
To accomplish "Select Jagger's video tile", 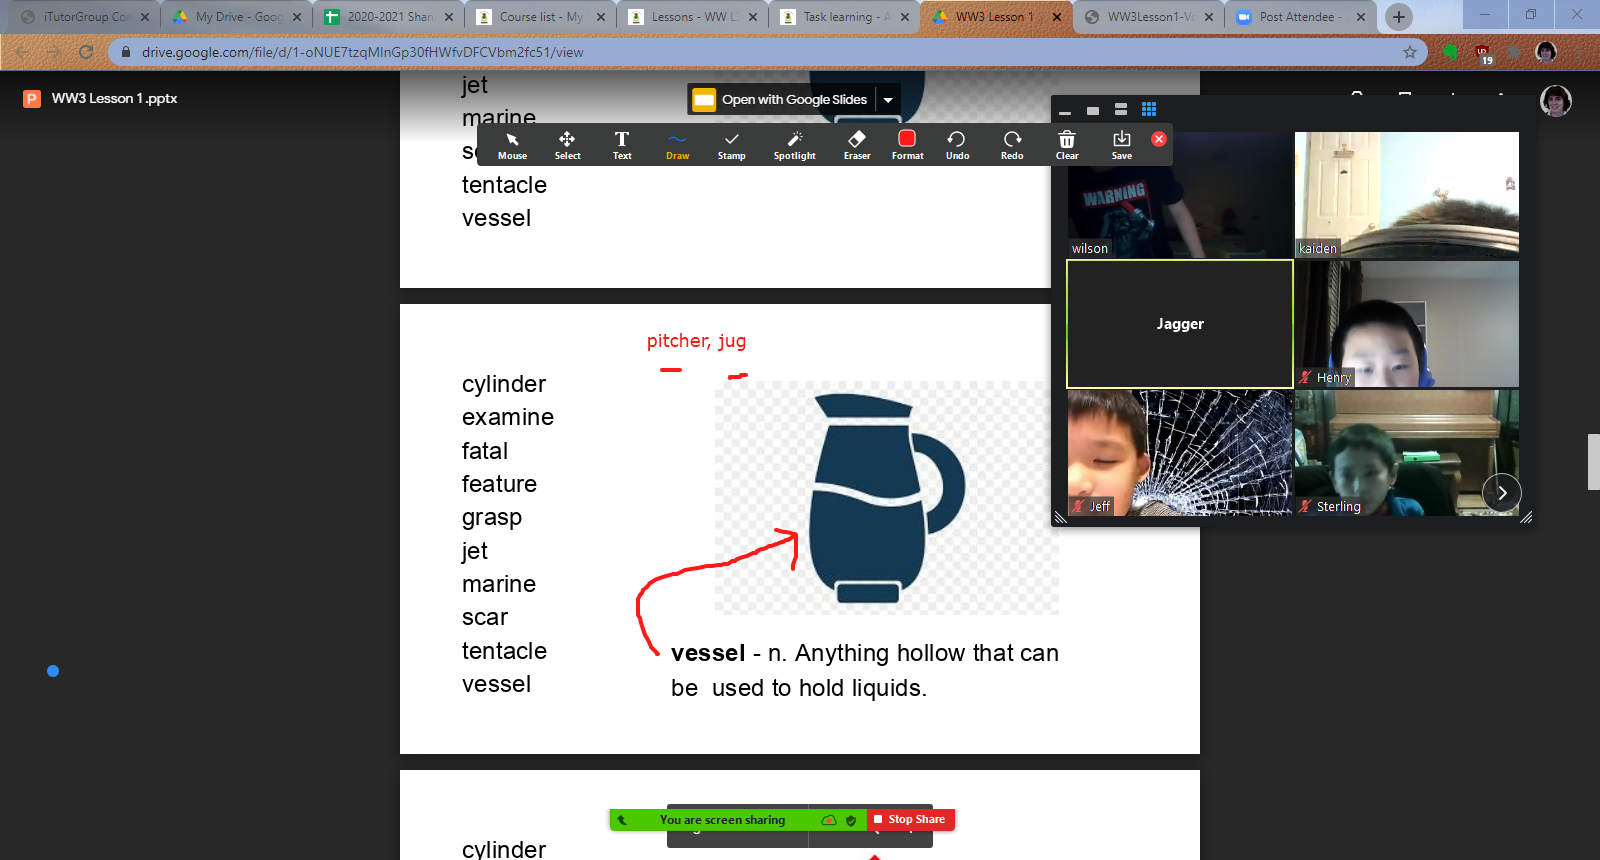I will pos(1180,324).
